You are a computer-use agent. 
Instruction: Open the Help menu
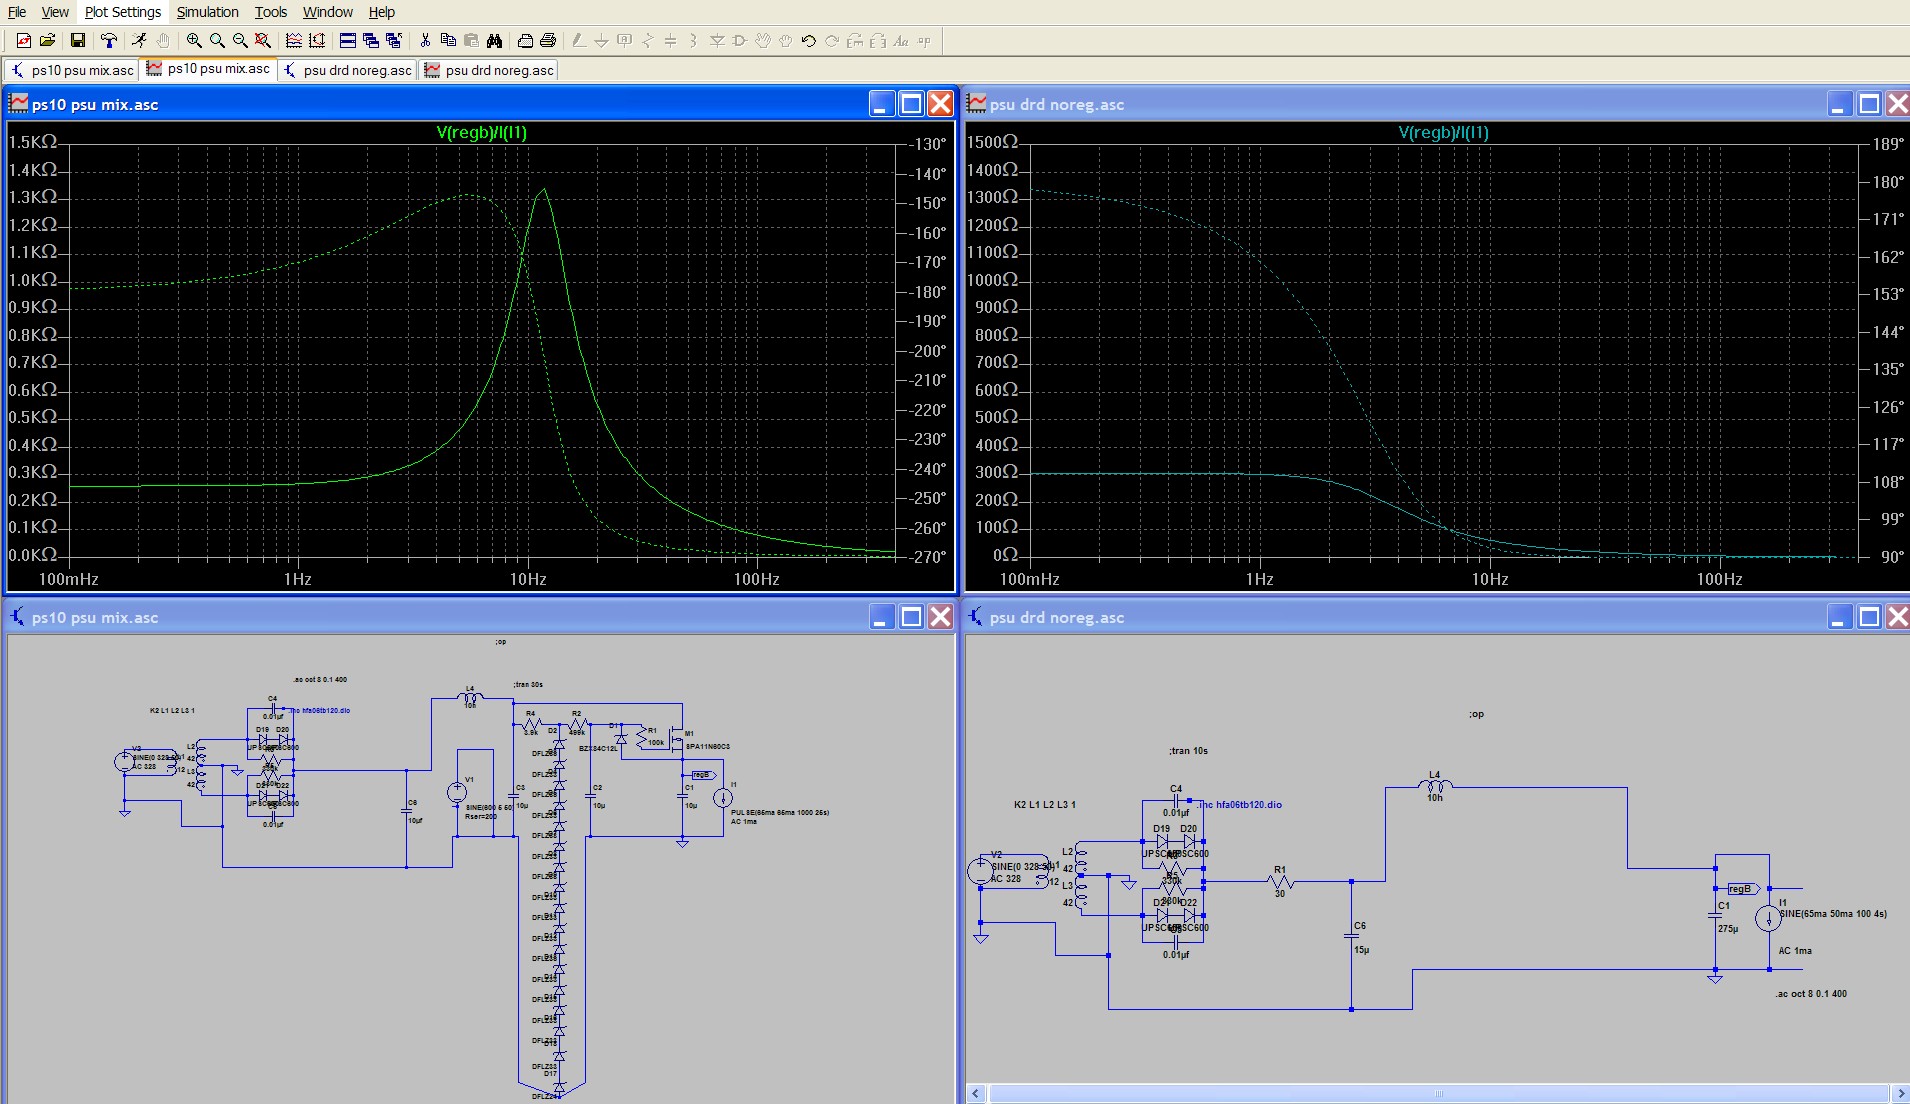pos(382,12)
